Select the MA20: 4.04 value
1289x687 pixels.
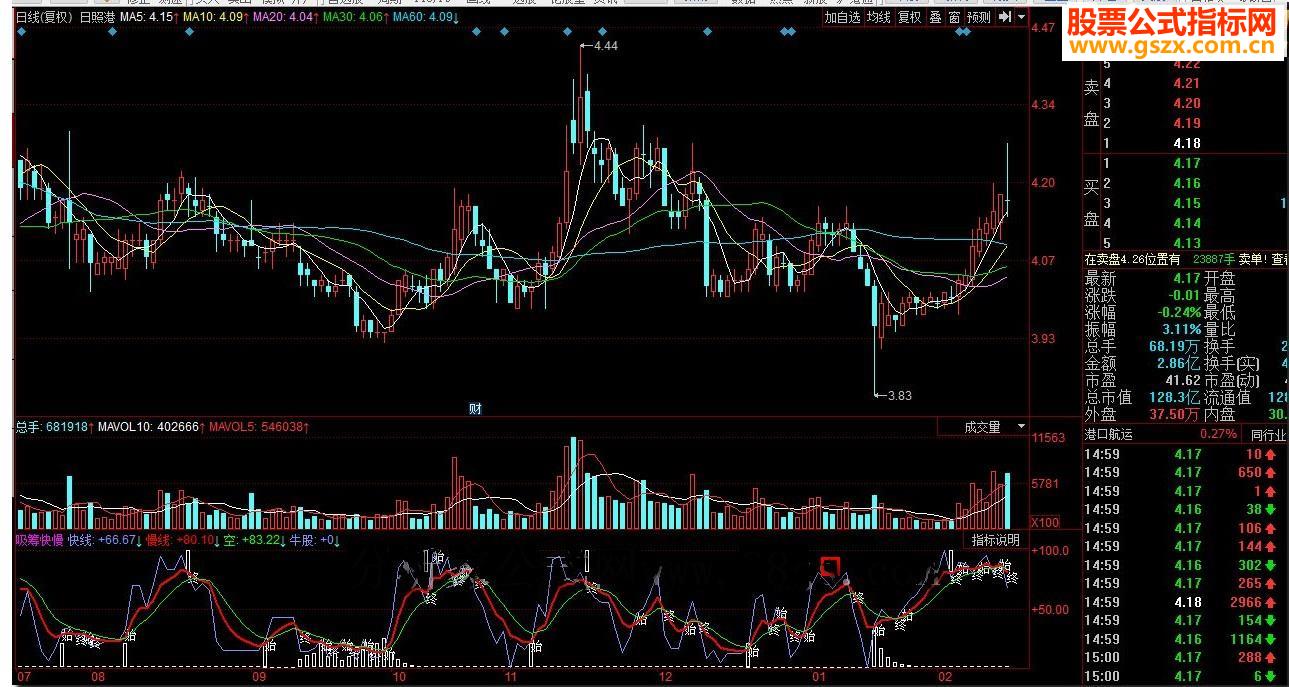click(285, 17)
